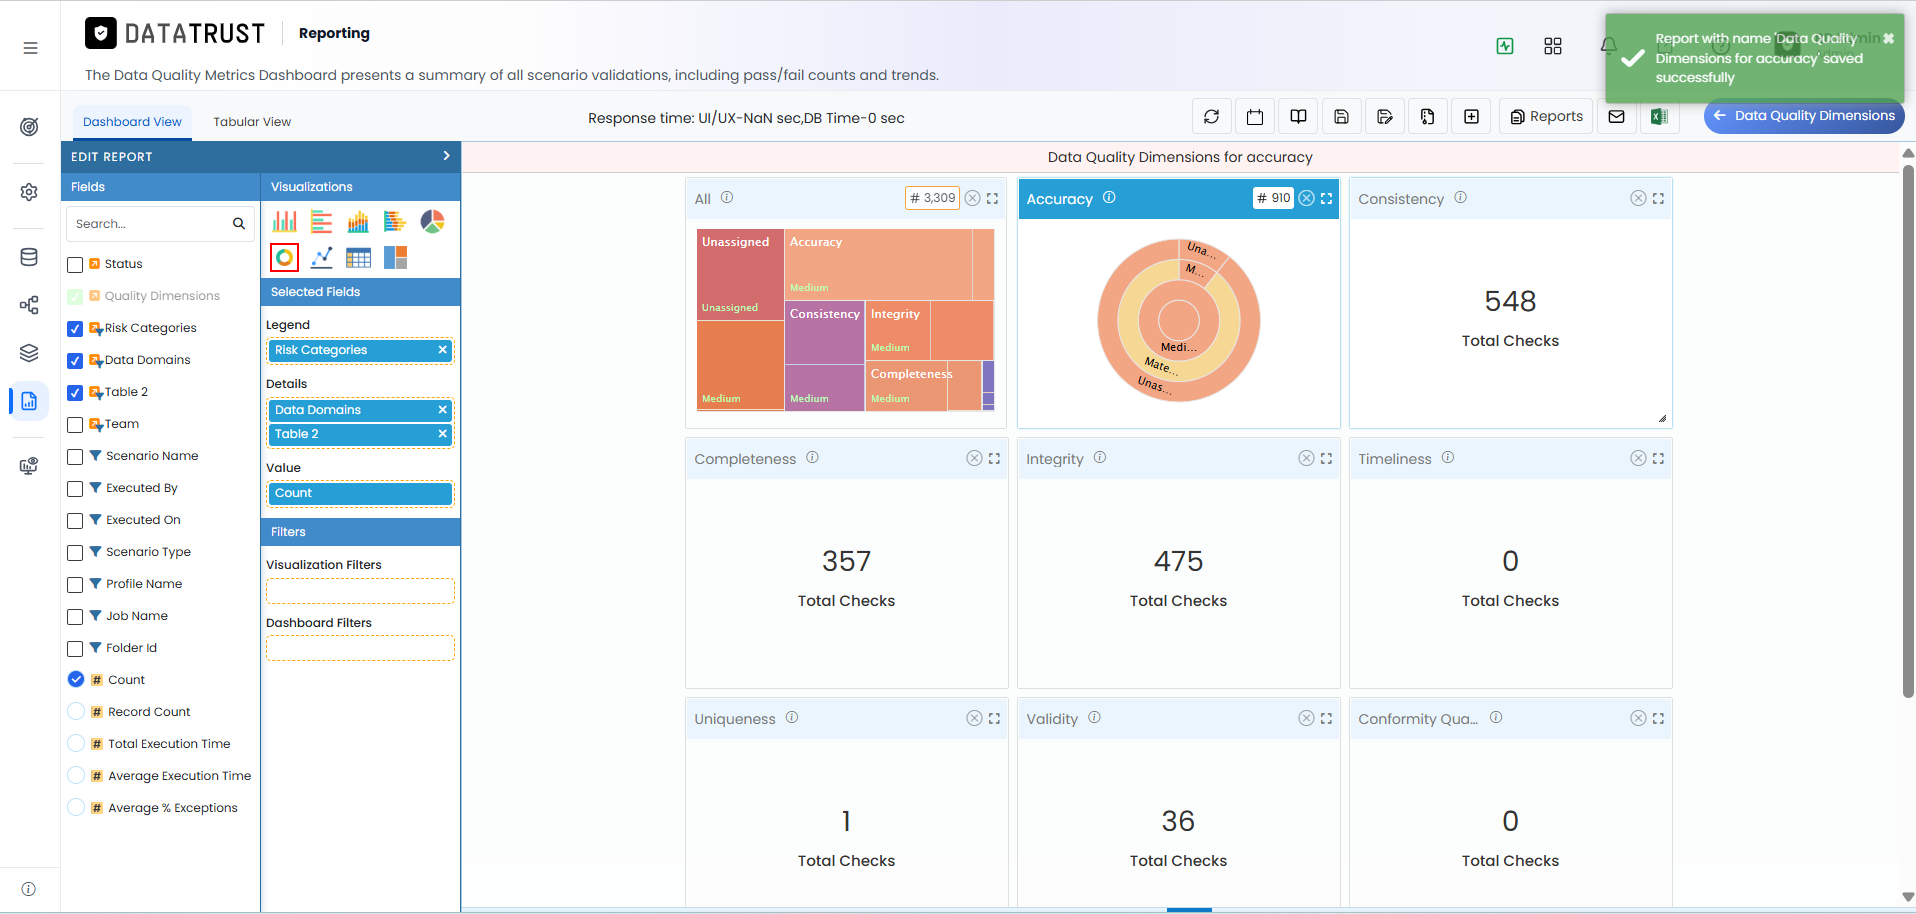Viewport: 1916px width, 914px height.
Task: Click the Accuracy donut chart center
Action: (x=1178, y=321)
